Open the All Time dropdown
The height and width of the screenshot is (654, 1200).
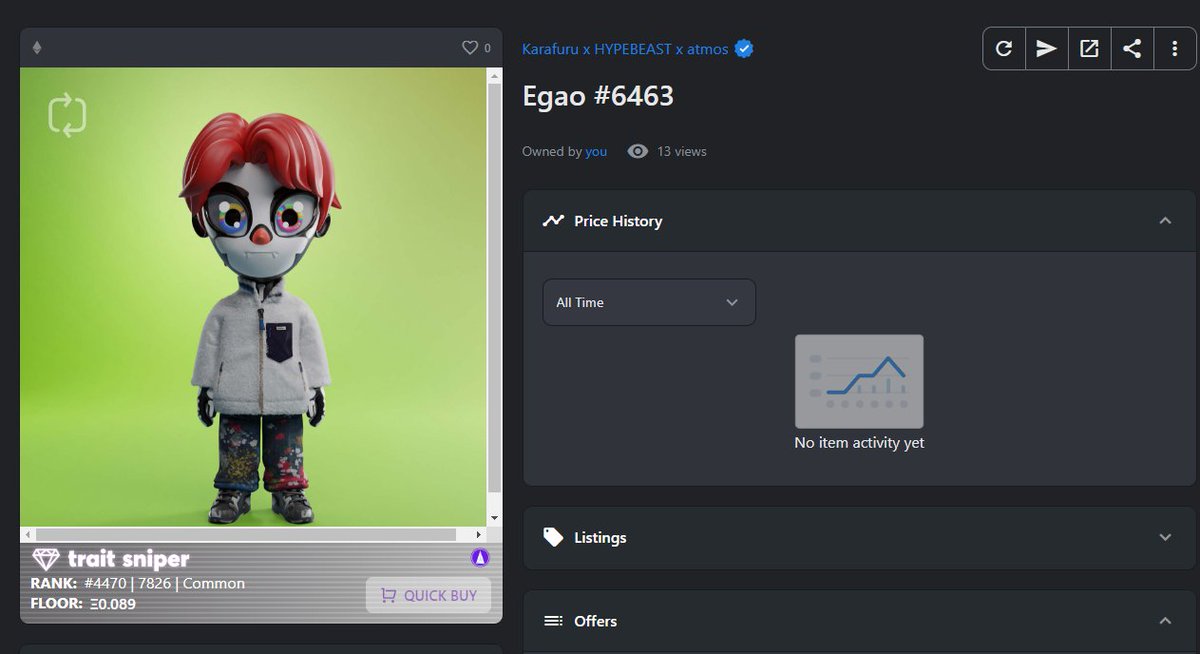pos(649,302)
